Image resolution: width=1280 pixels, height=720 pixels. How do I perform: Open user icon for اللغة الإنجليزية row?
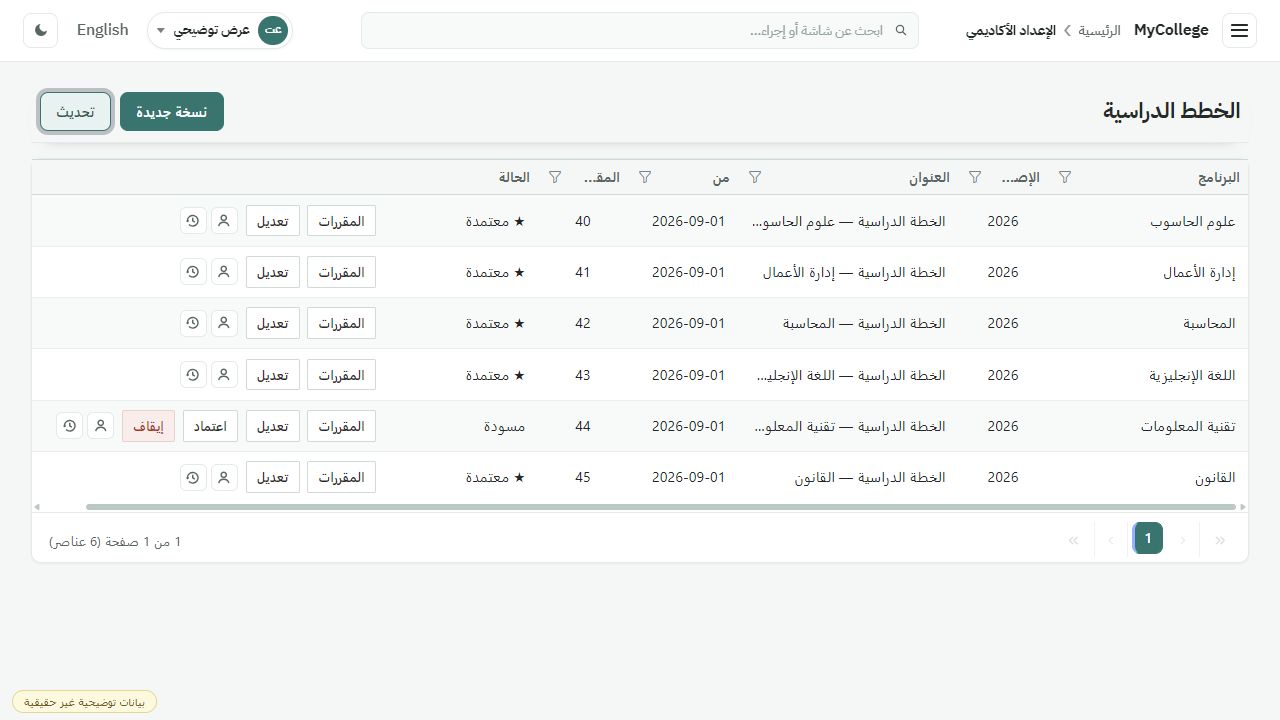(224, 375)
